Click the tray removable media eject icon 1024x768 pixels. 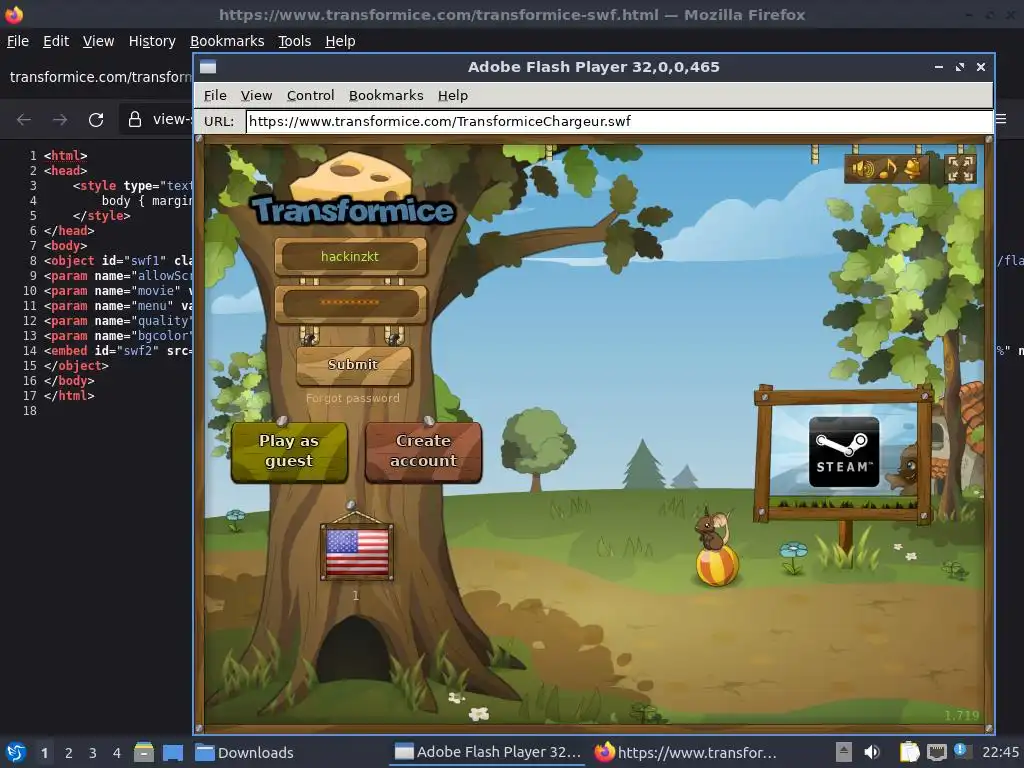point(843,752)
